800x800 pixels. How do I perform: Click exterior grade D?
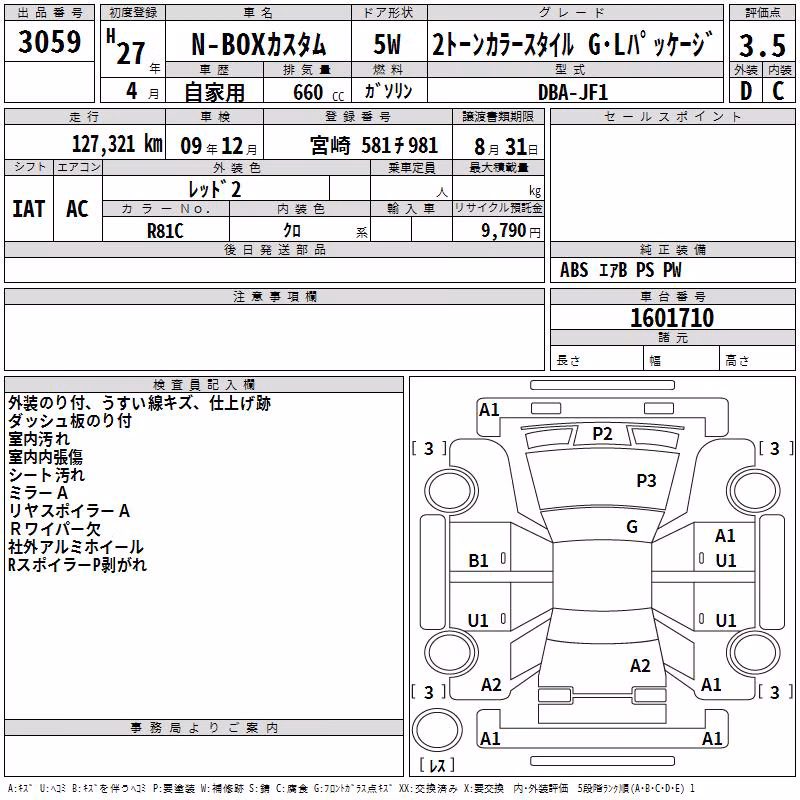pyautogui.click(x=745, y=91)
